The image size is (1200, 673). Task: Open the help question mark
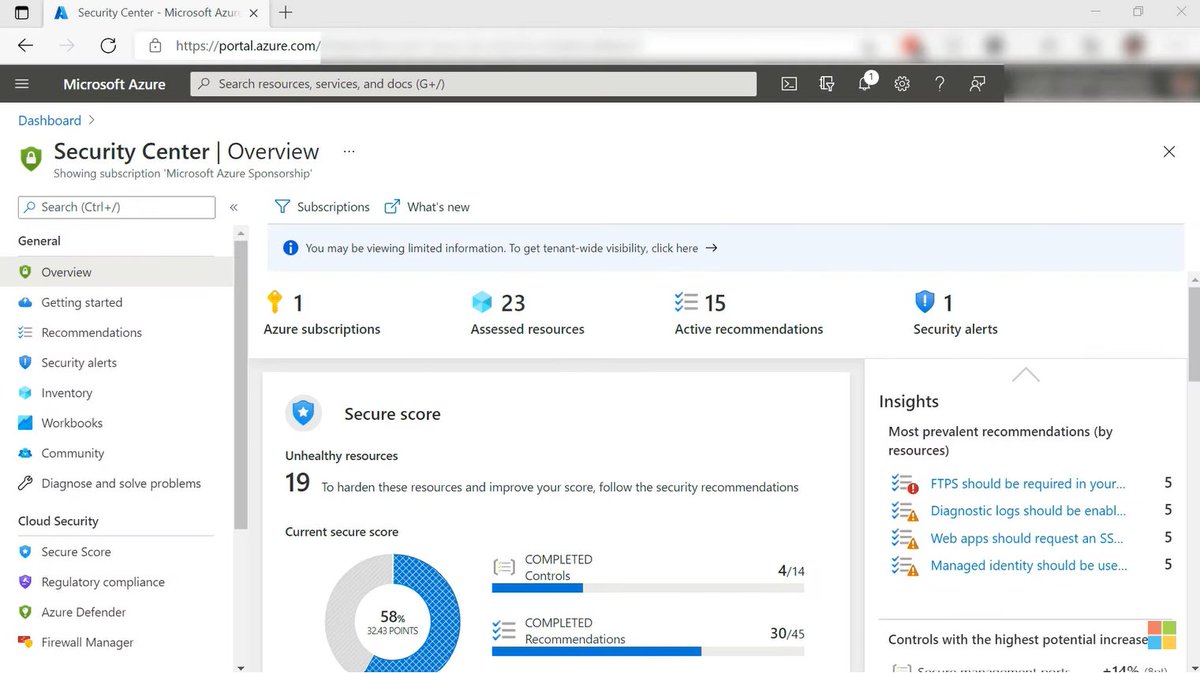click(x=940, y=84)
